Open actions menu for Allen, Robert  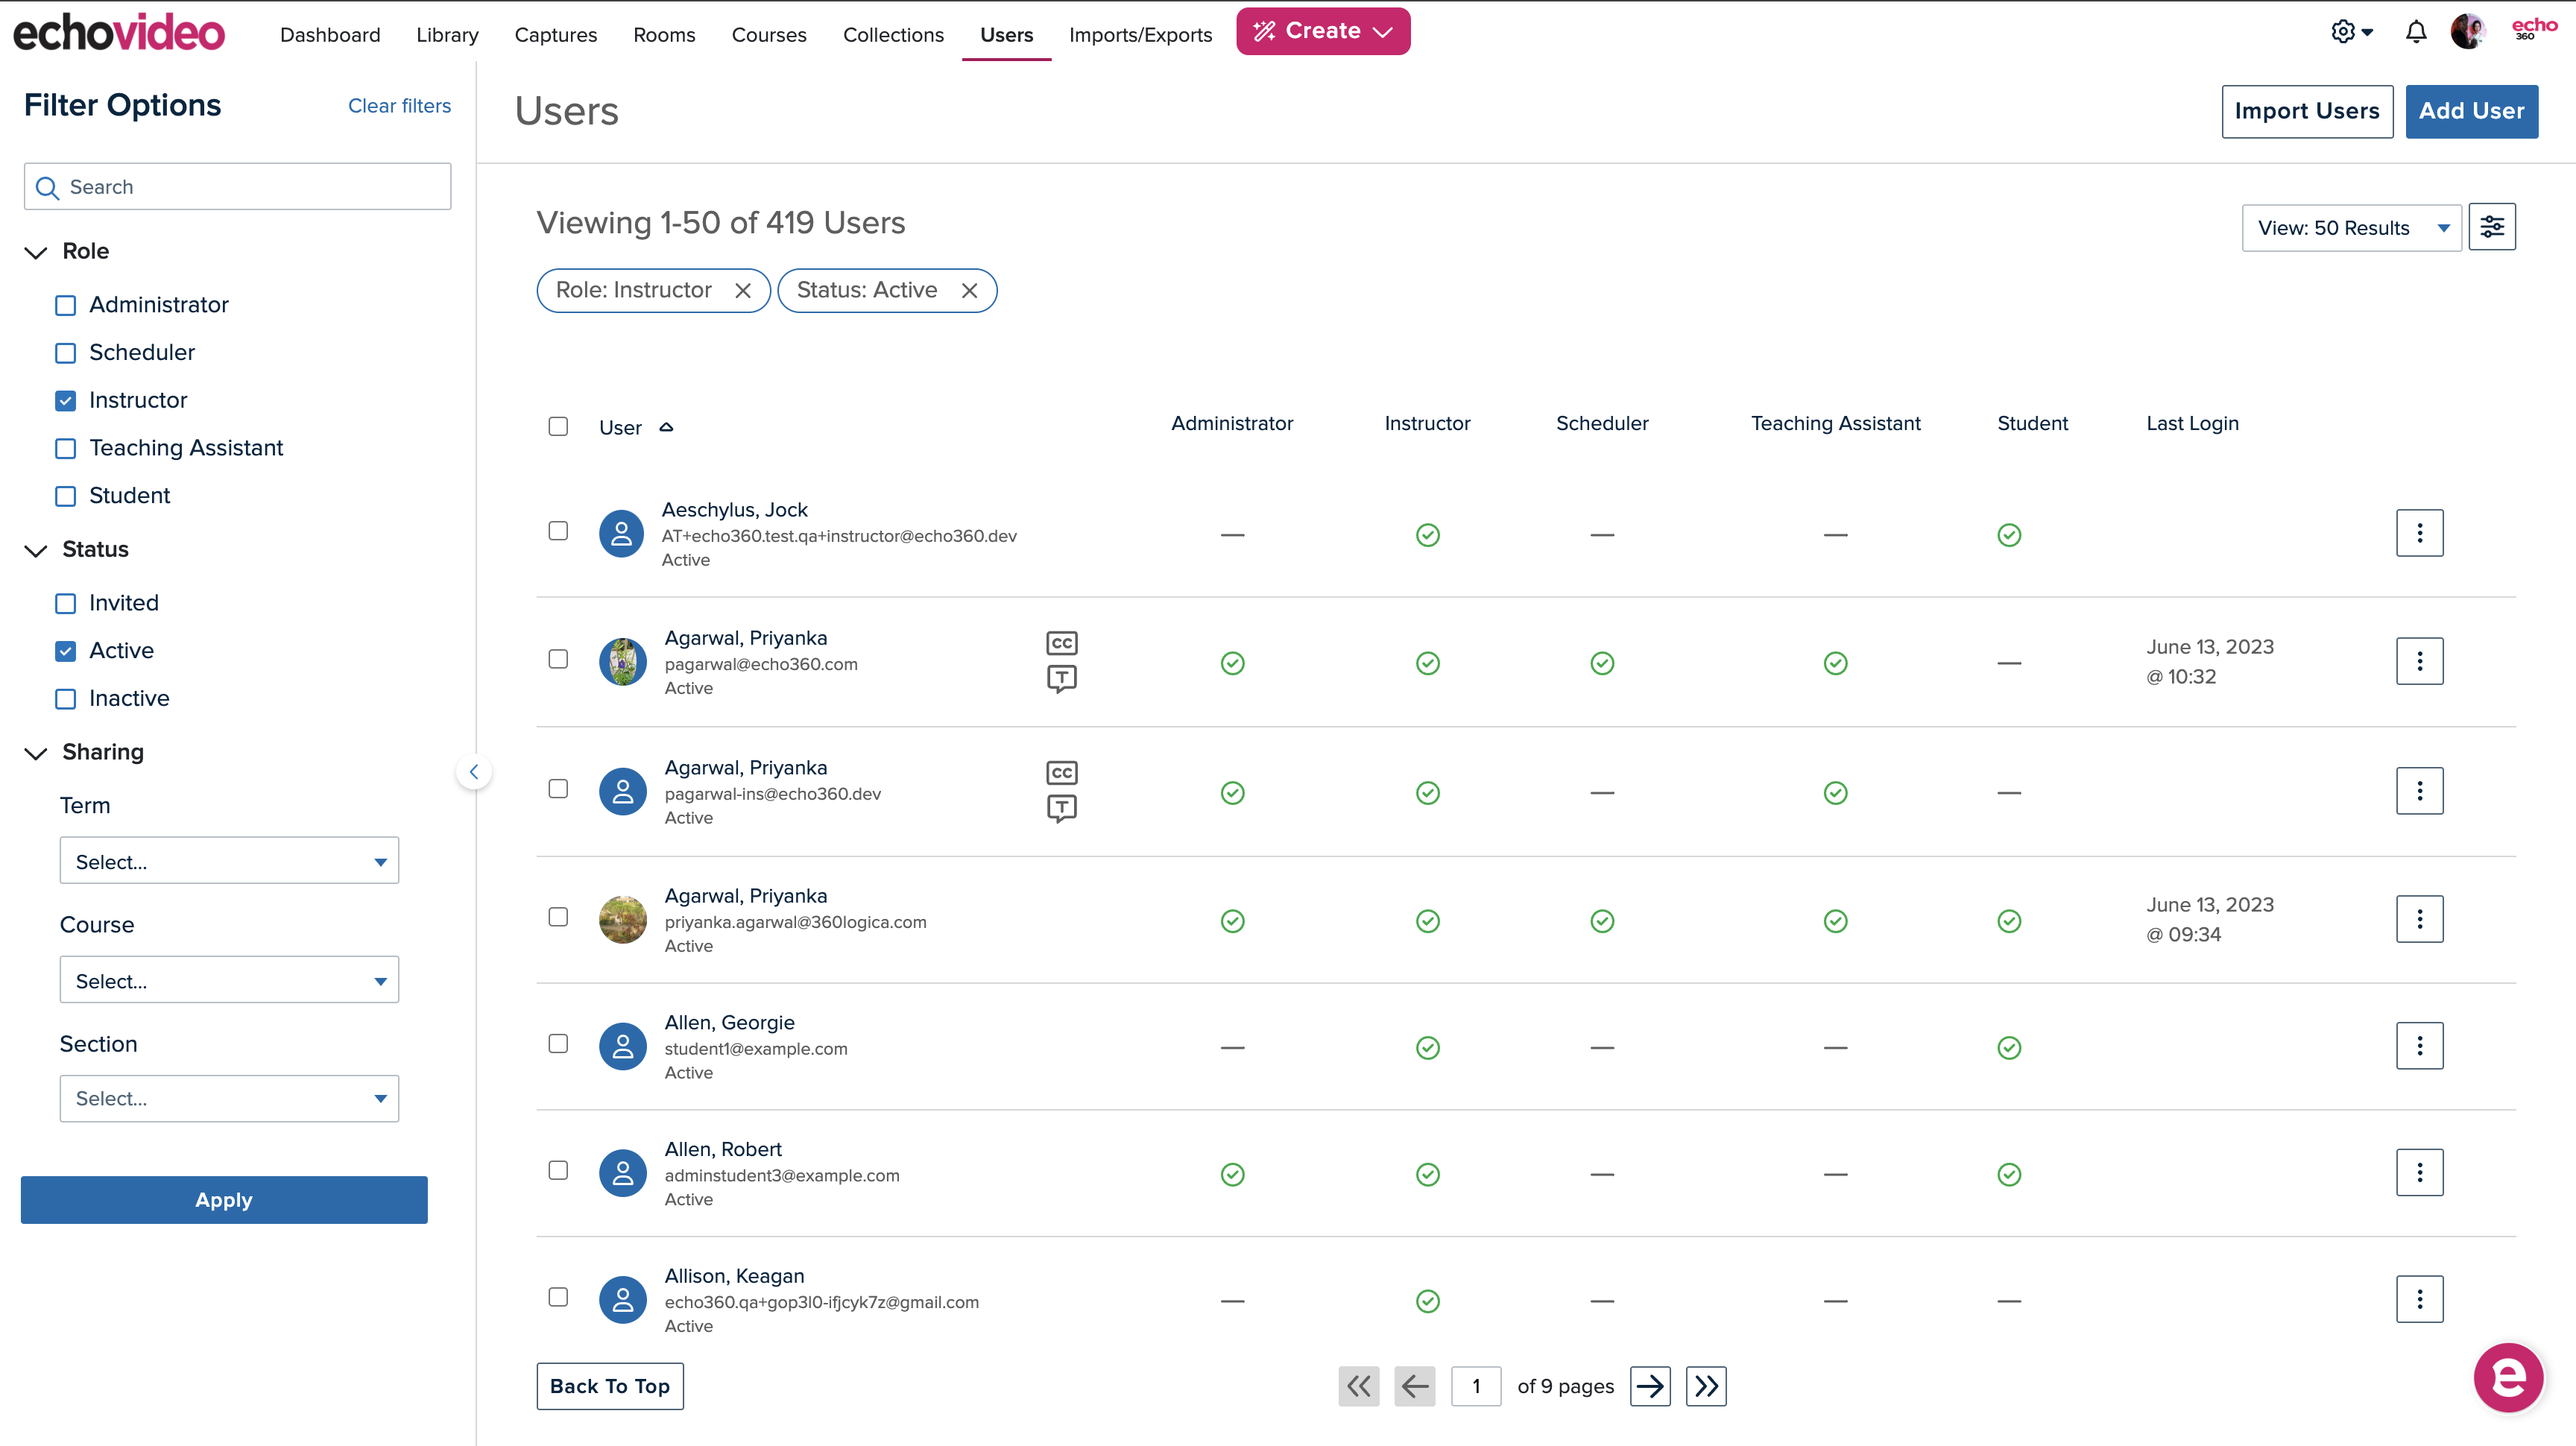coord(2419,1172)
